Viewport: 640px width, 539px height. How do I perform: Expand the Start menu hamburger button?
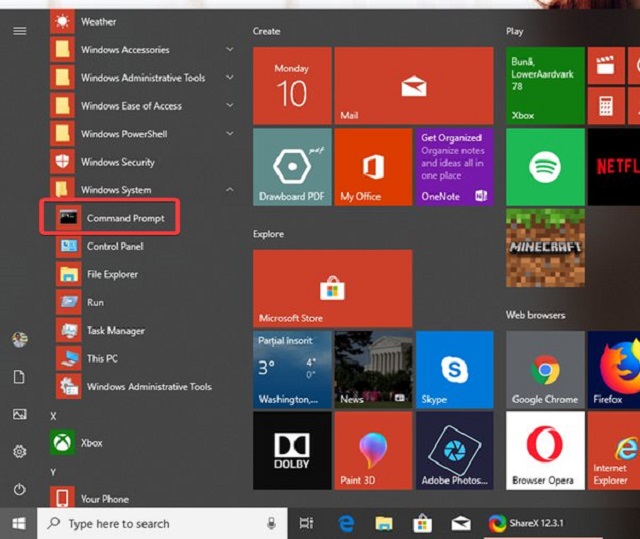[x=20, y=31]
